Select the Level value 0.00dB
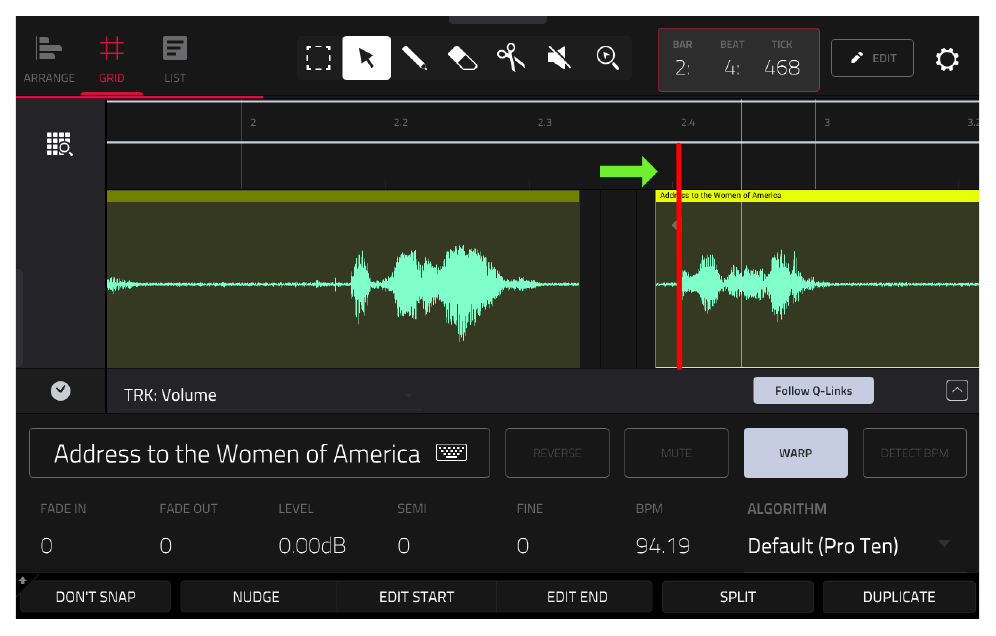Viewport: 996px width, 636px height. [312, 546]
